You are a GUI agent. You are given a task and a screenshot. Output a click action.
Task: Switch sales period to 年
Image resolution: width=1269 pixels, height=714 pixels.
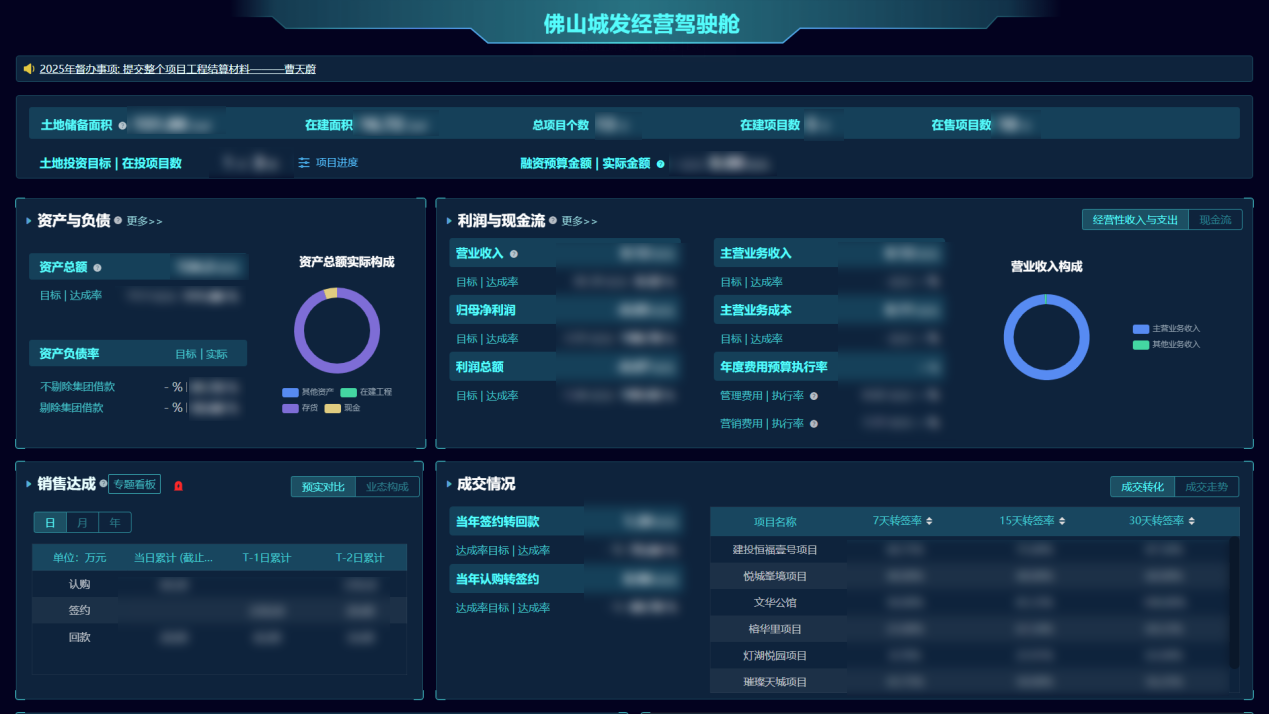point(115,523)
